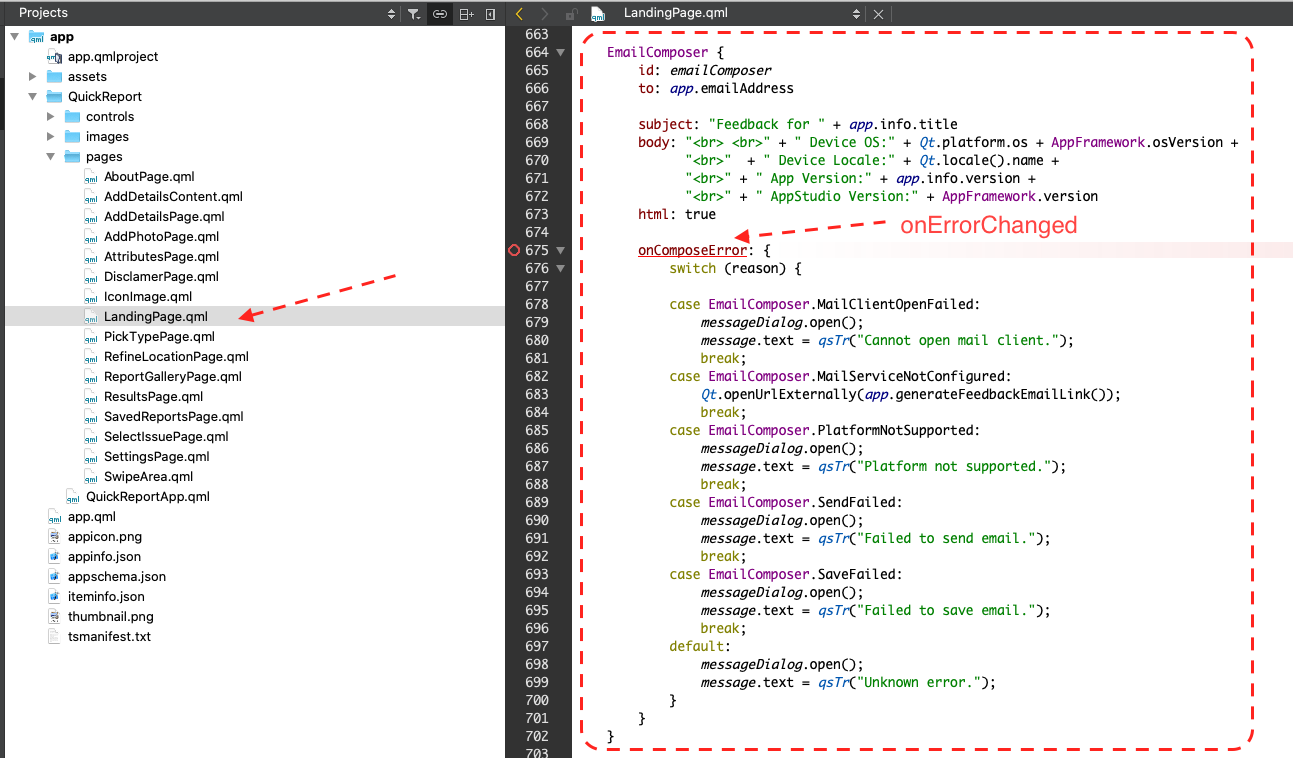Open the Projects view selector dropdown
This screenshot has width=1293, height=758.
(391, 13)
